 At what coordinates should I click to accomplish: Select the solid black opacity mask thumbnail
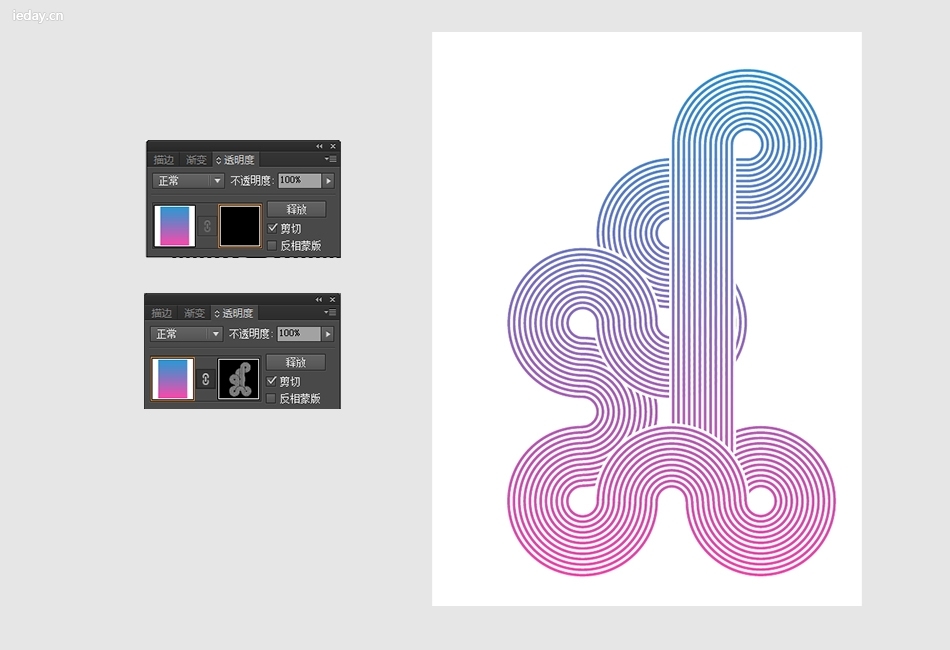click(x=240, y=226)
